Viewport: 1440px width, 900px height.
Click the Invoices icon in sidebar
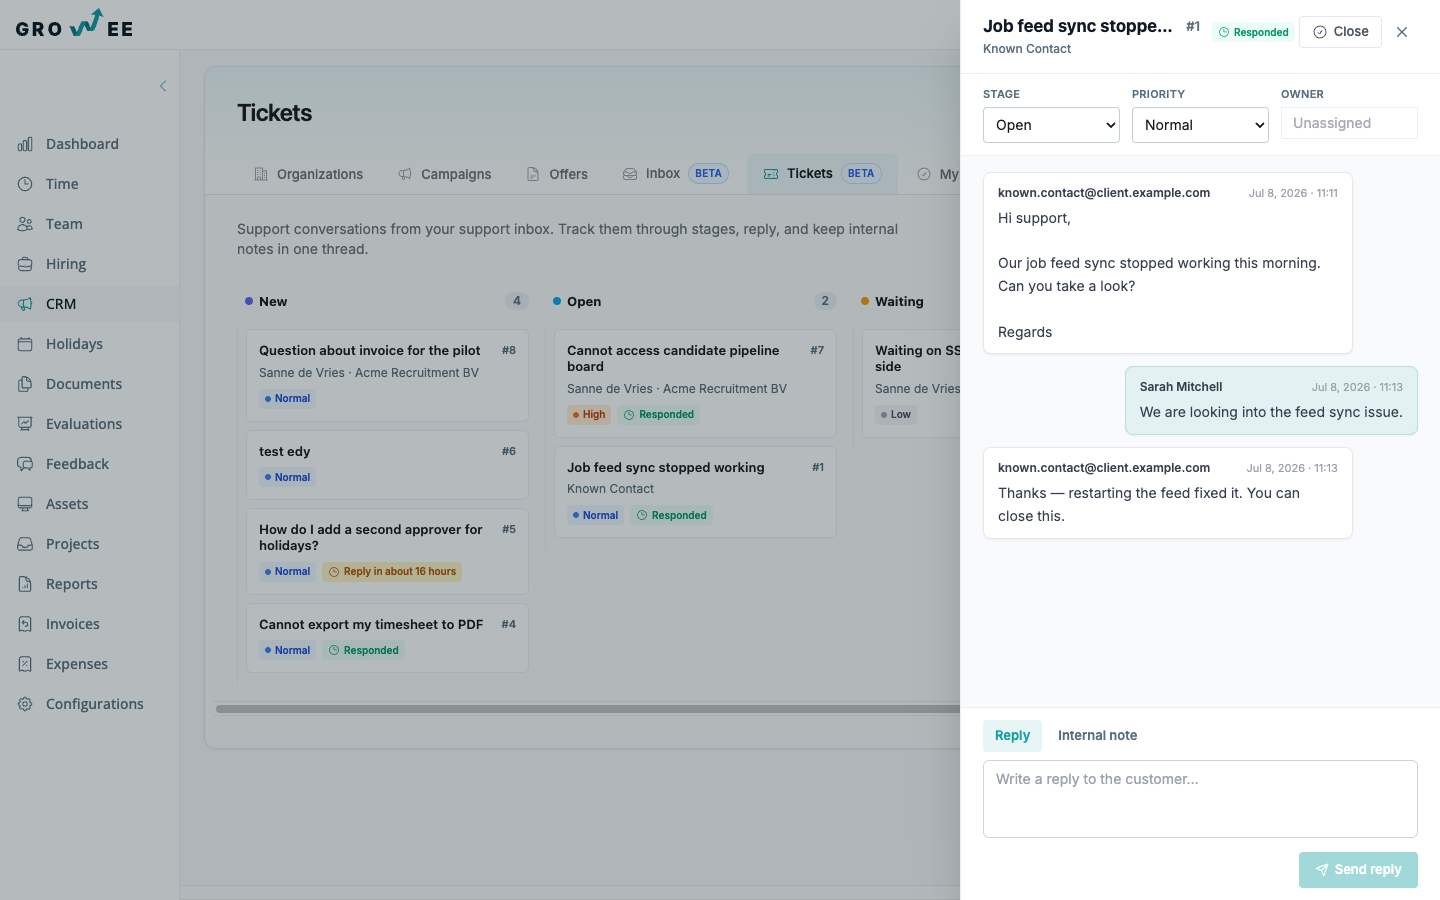coord(25,624)
